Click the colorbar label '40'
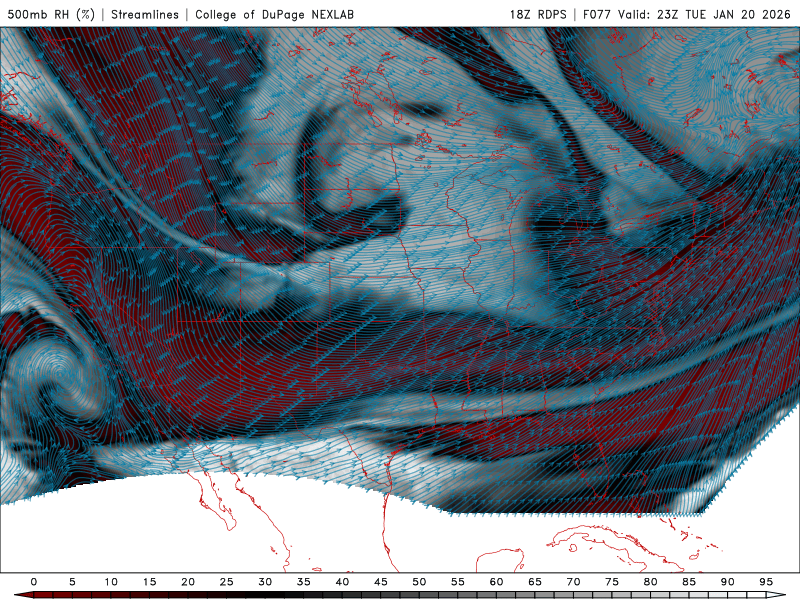Image resolution: width=800 pixels, height=600 pixels. 342,582
